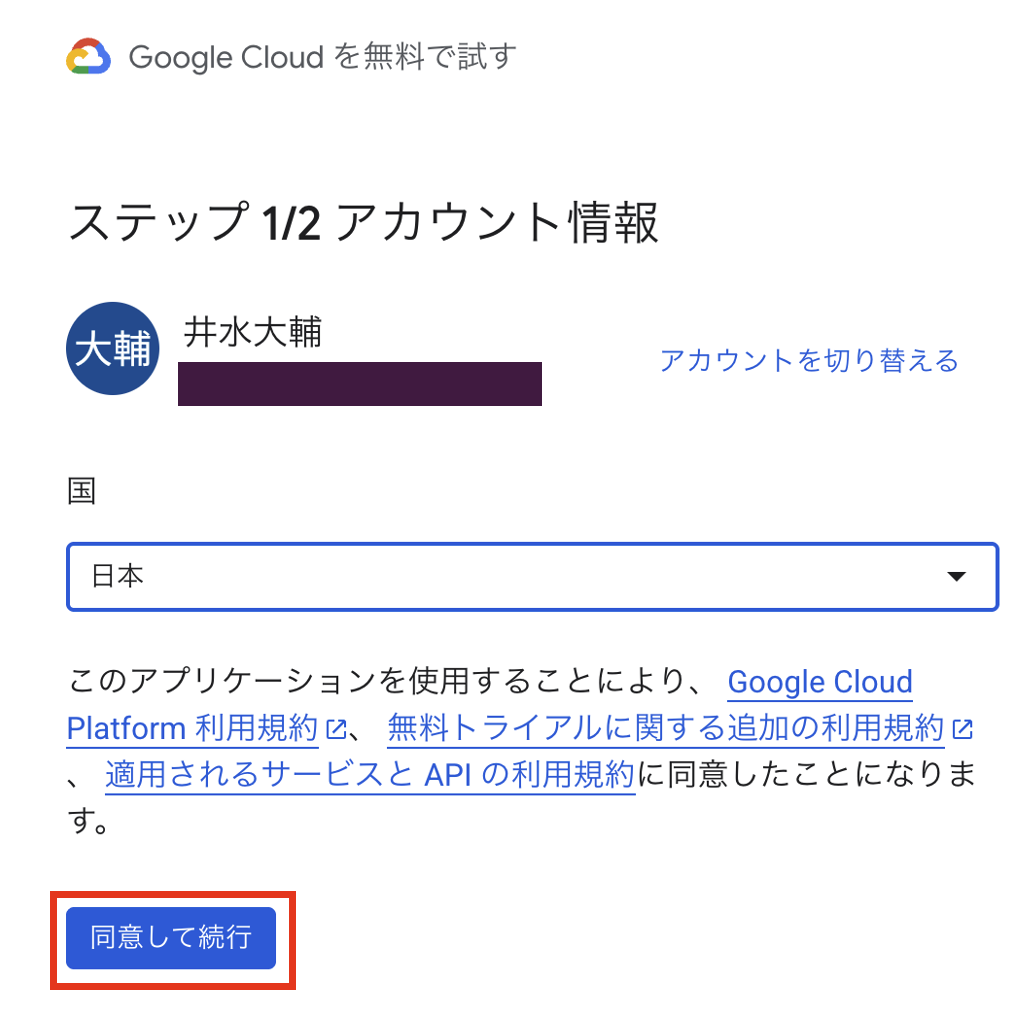The image size is (1032, 1018).
Task: Click the redacted email address bar
Action: [x=360, y=384]
